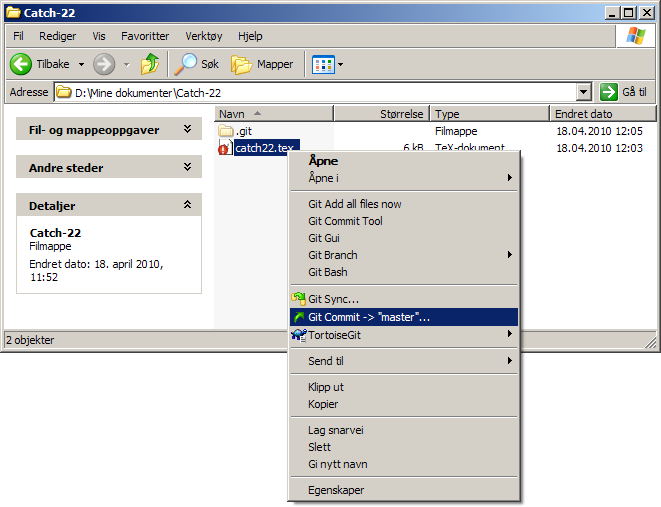This screenshot has height=507, width=661.
Task: Click the Gå til button label
Action: click(634, 92)
